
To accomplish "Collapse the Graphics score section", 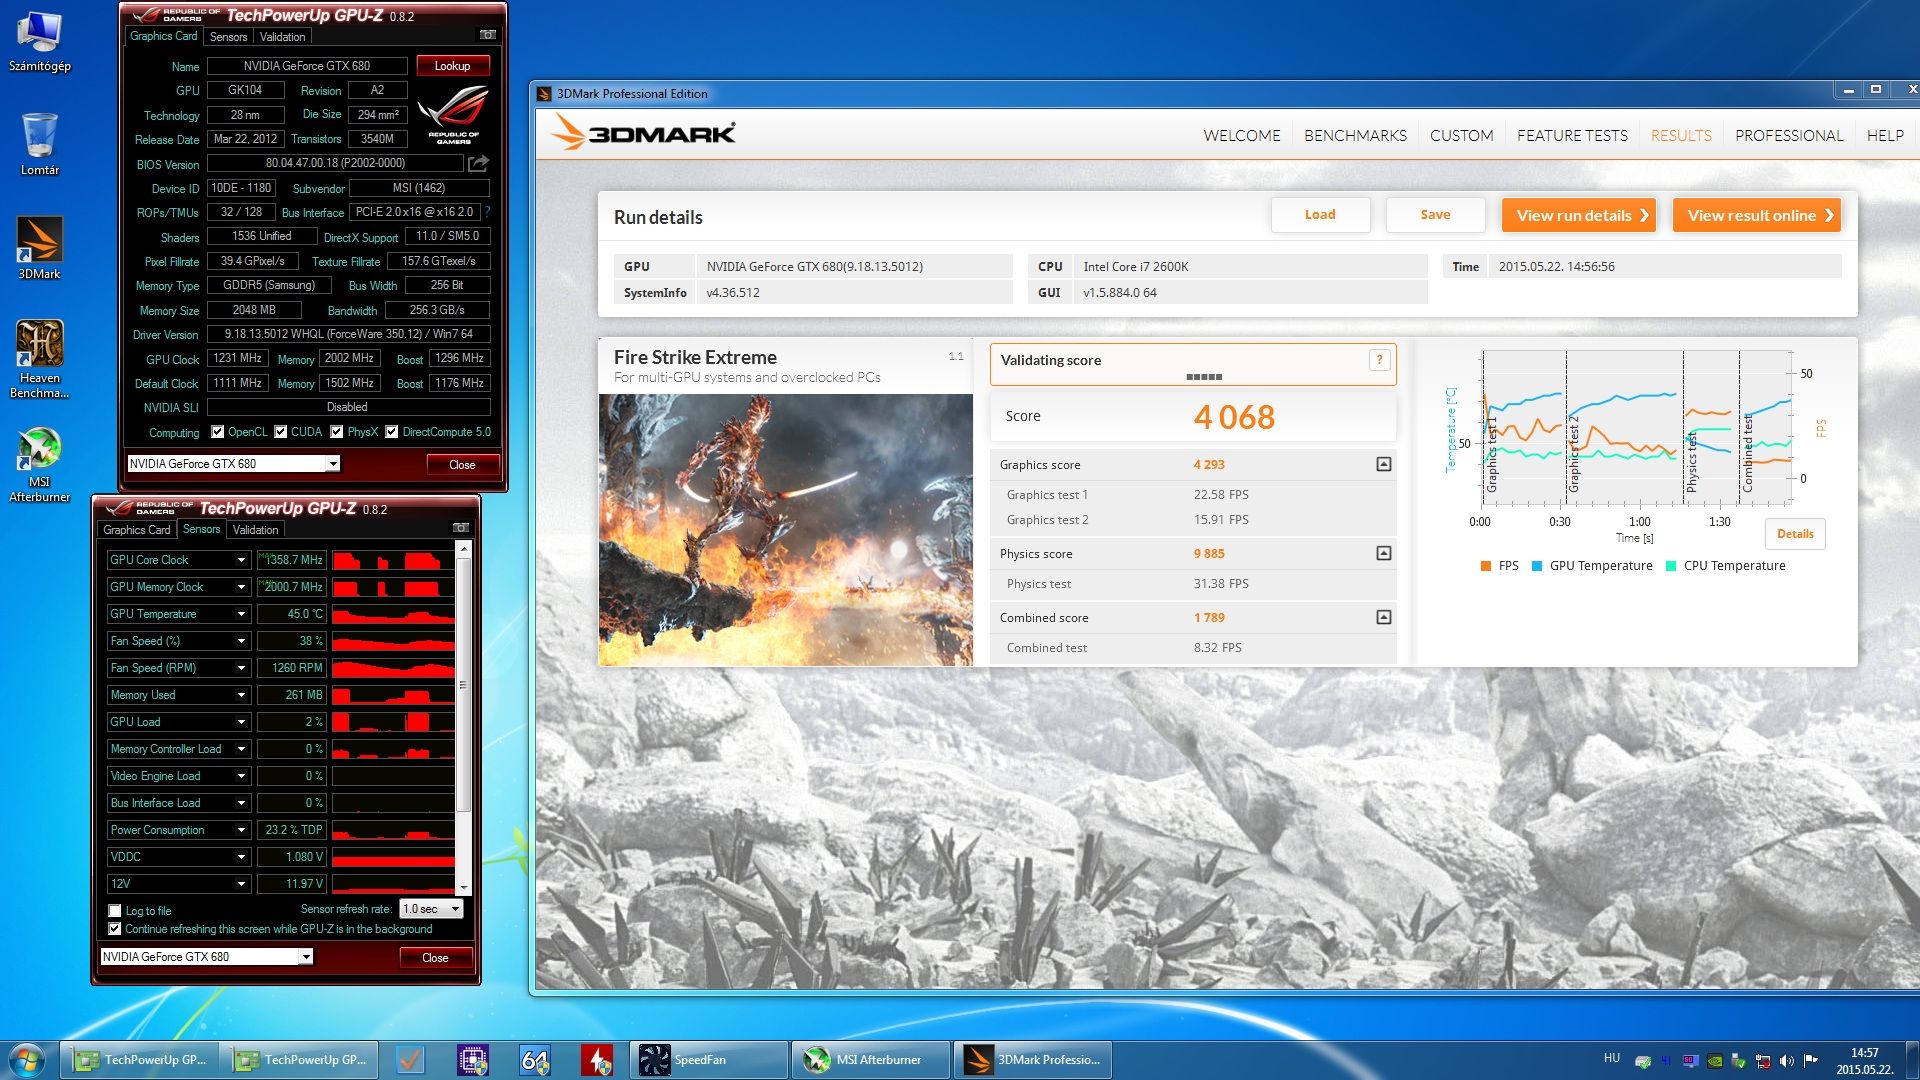I will (1383, 464).
